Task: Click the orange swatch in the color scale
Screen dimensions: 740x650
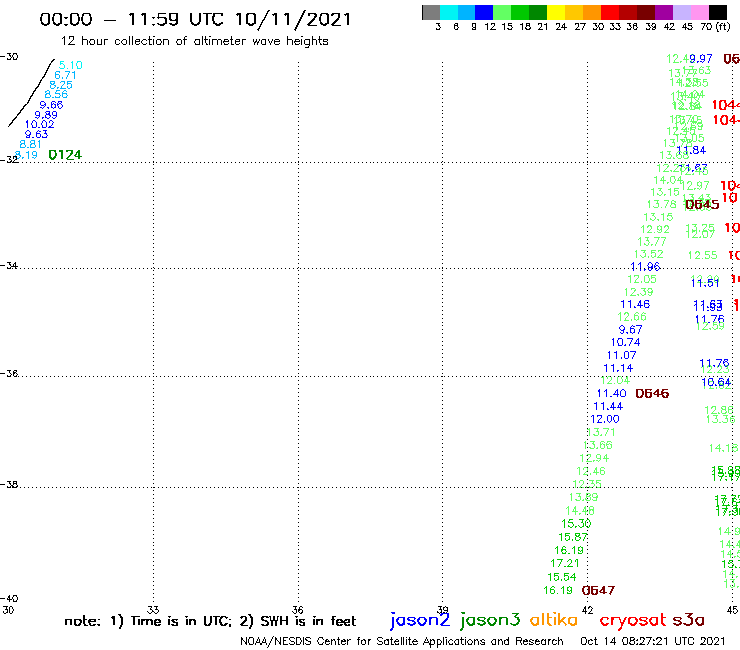Action: 592,12
